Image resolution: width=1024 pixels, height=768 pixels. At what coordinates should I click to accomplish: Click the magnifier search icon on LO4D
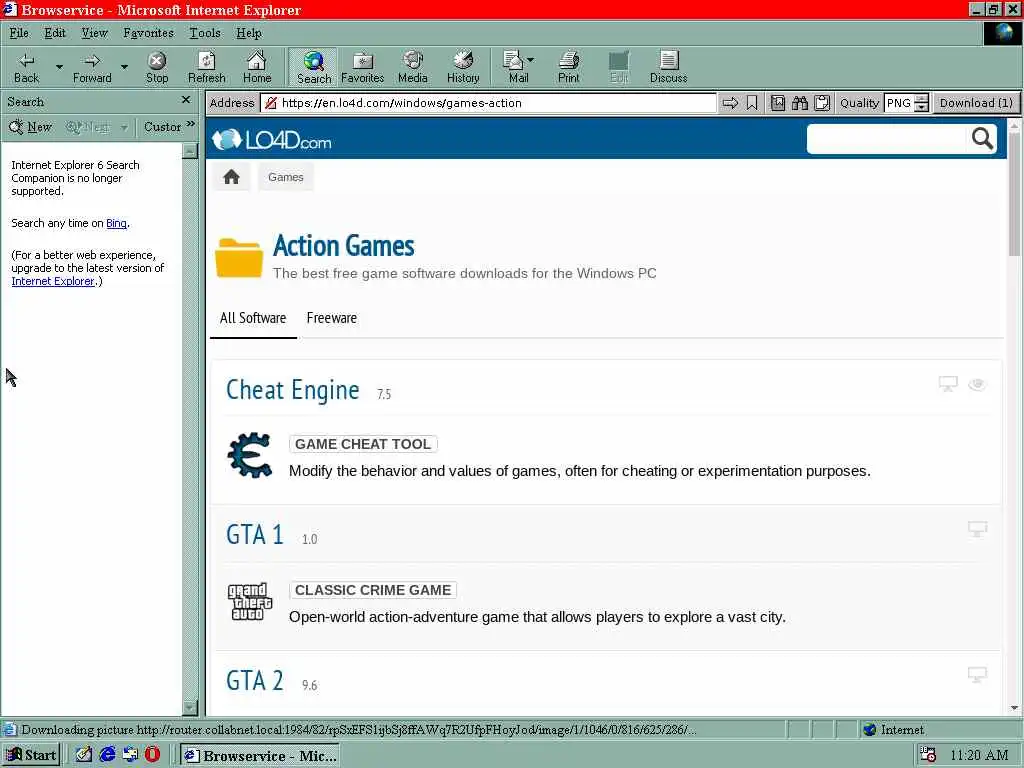[x=982, y=139]
